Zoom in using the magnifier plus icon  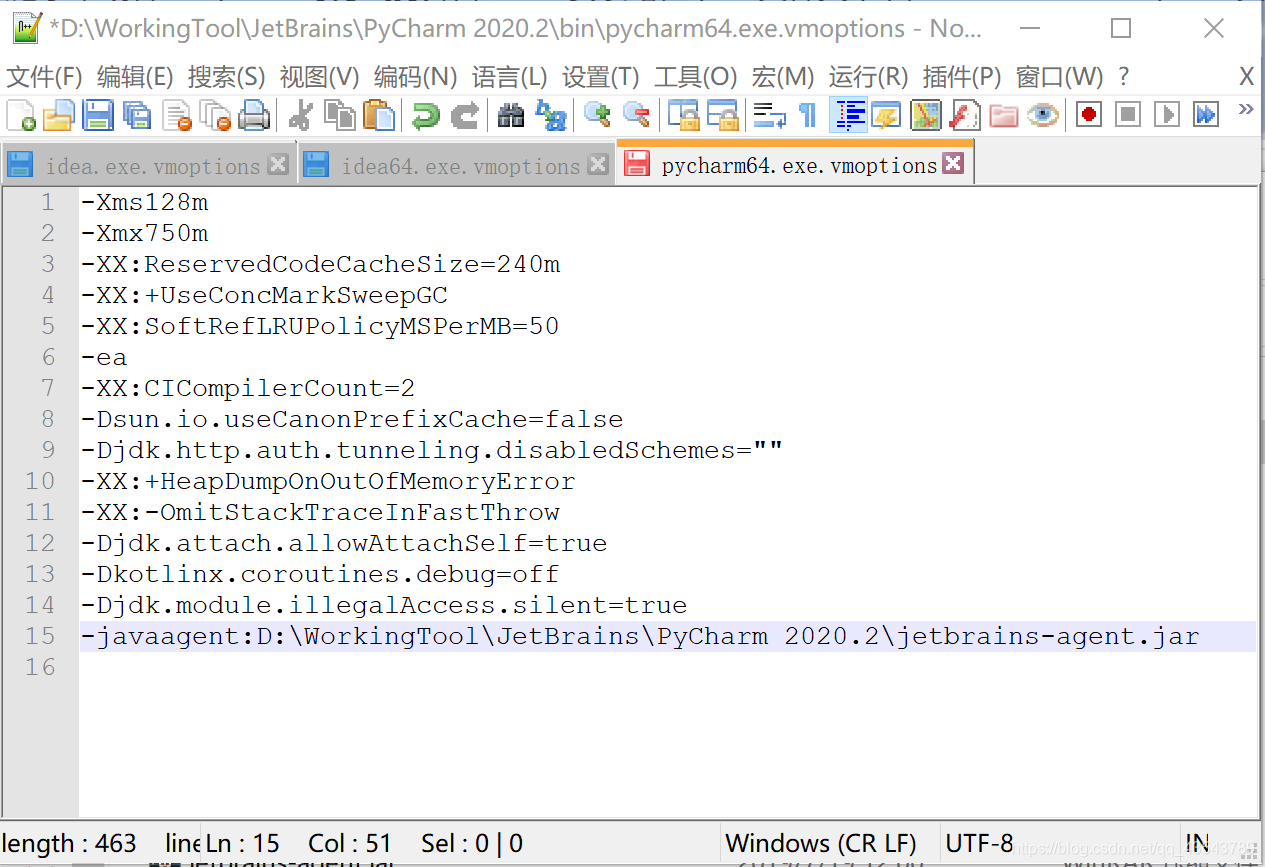point(597,115)
